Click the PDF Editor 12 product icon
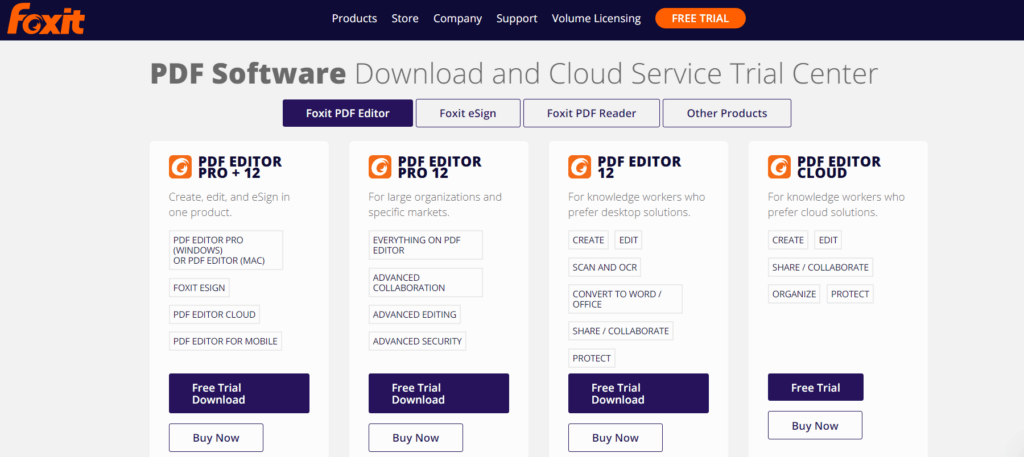This screenshot has width=1024, height=457. point(580,167)
